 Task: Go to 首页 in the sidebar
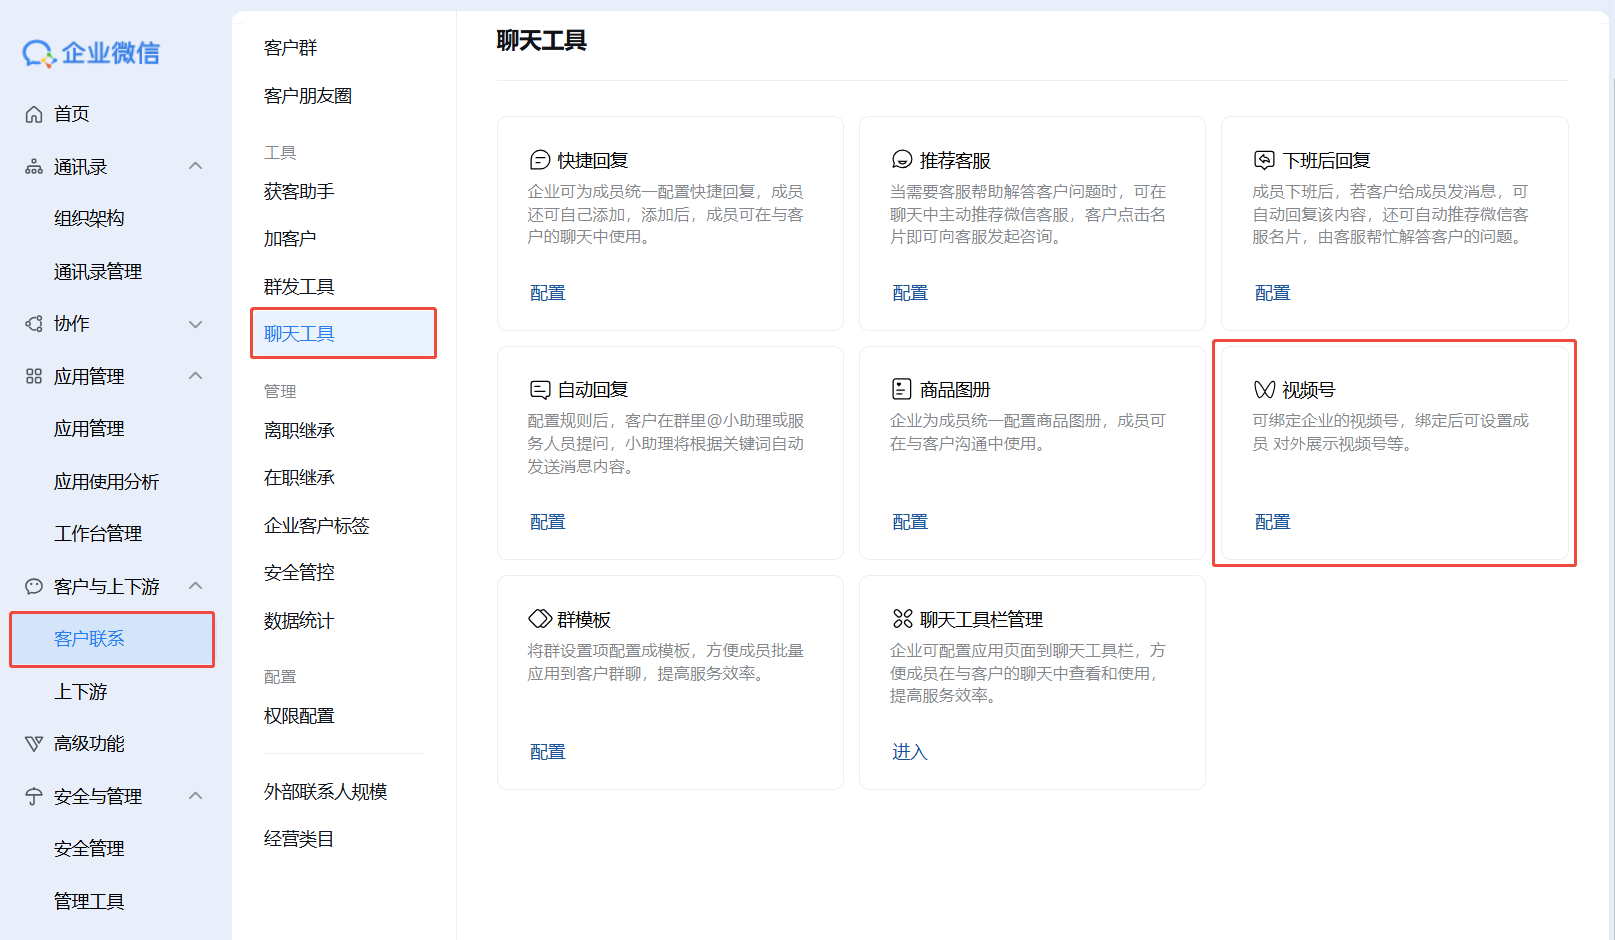71,114
